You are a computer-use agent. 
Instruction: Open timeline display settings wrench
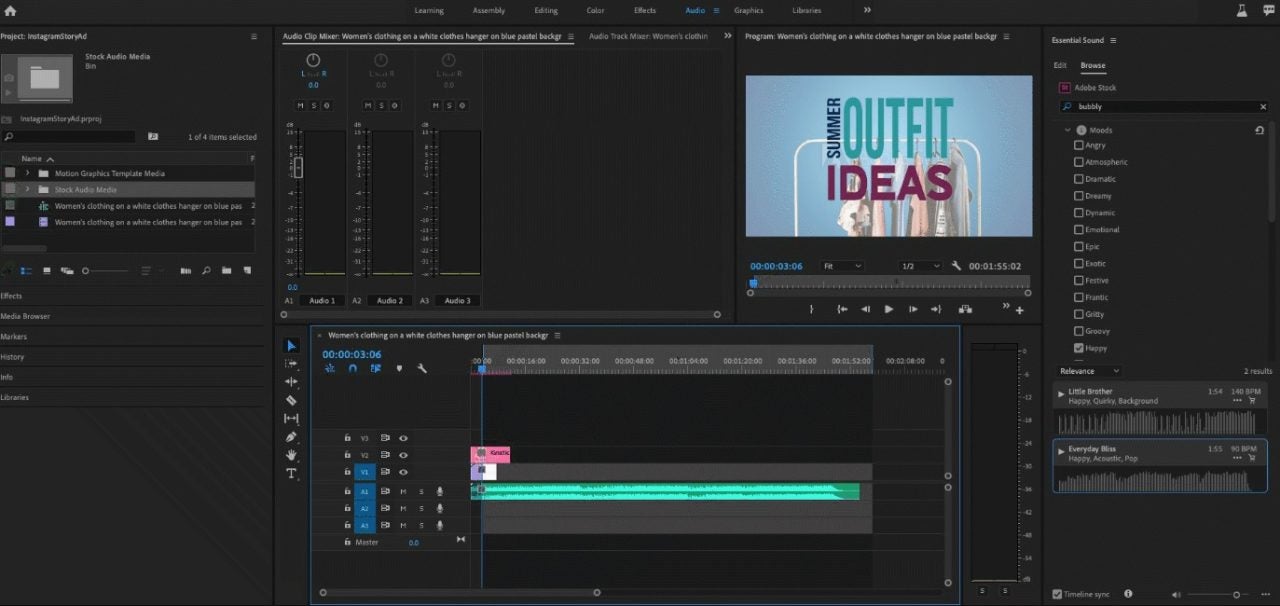point(422,368)
